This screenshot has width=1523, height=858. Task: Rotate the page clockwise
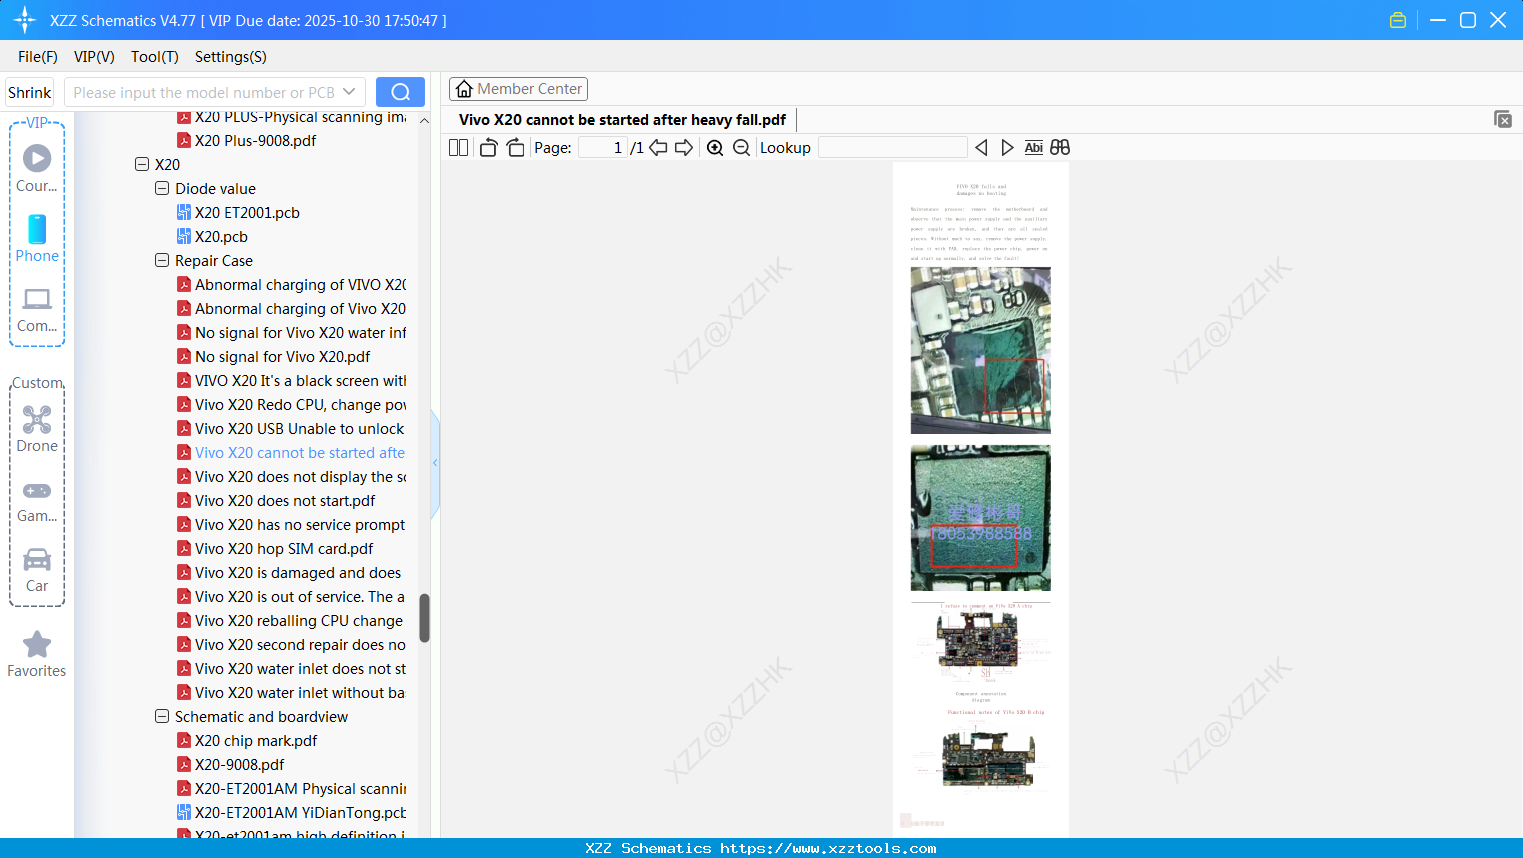[515, 148]
